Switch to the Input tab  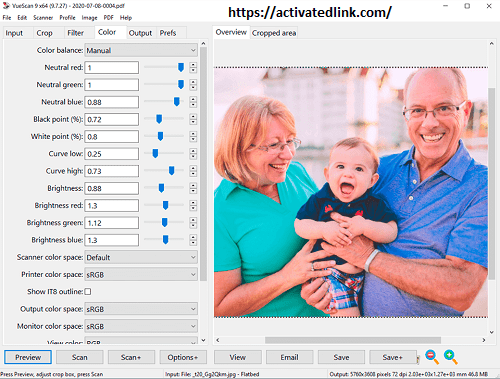(x=14, y=33)
